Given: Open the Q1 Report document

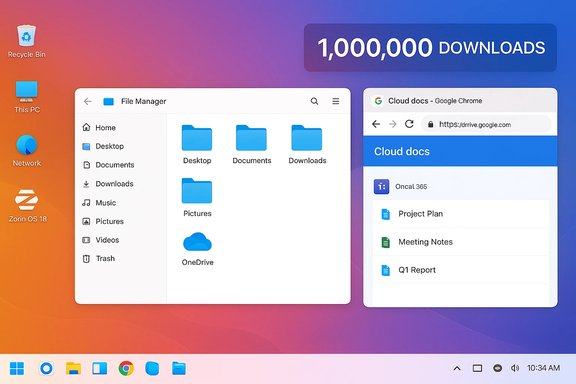Looking at the screenshot, I should tap(461, 270).
